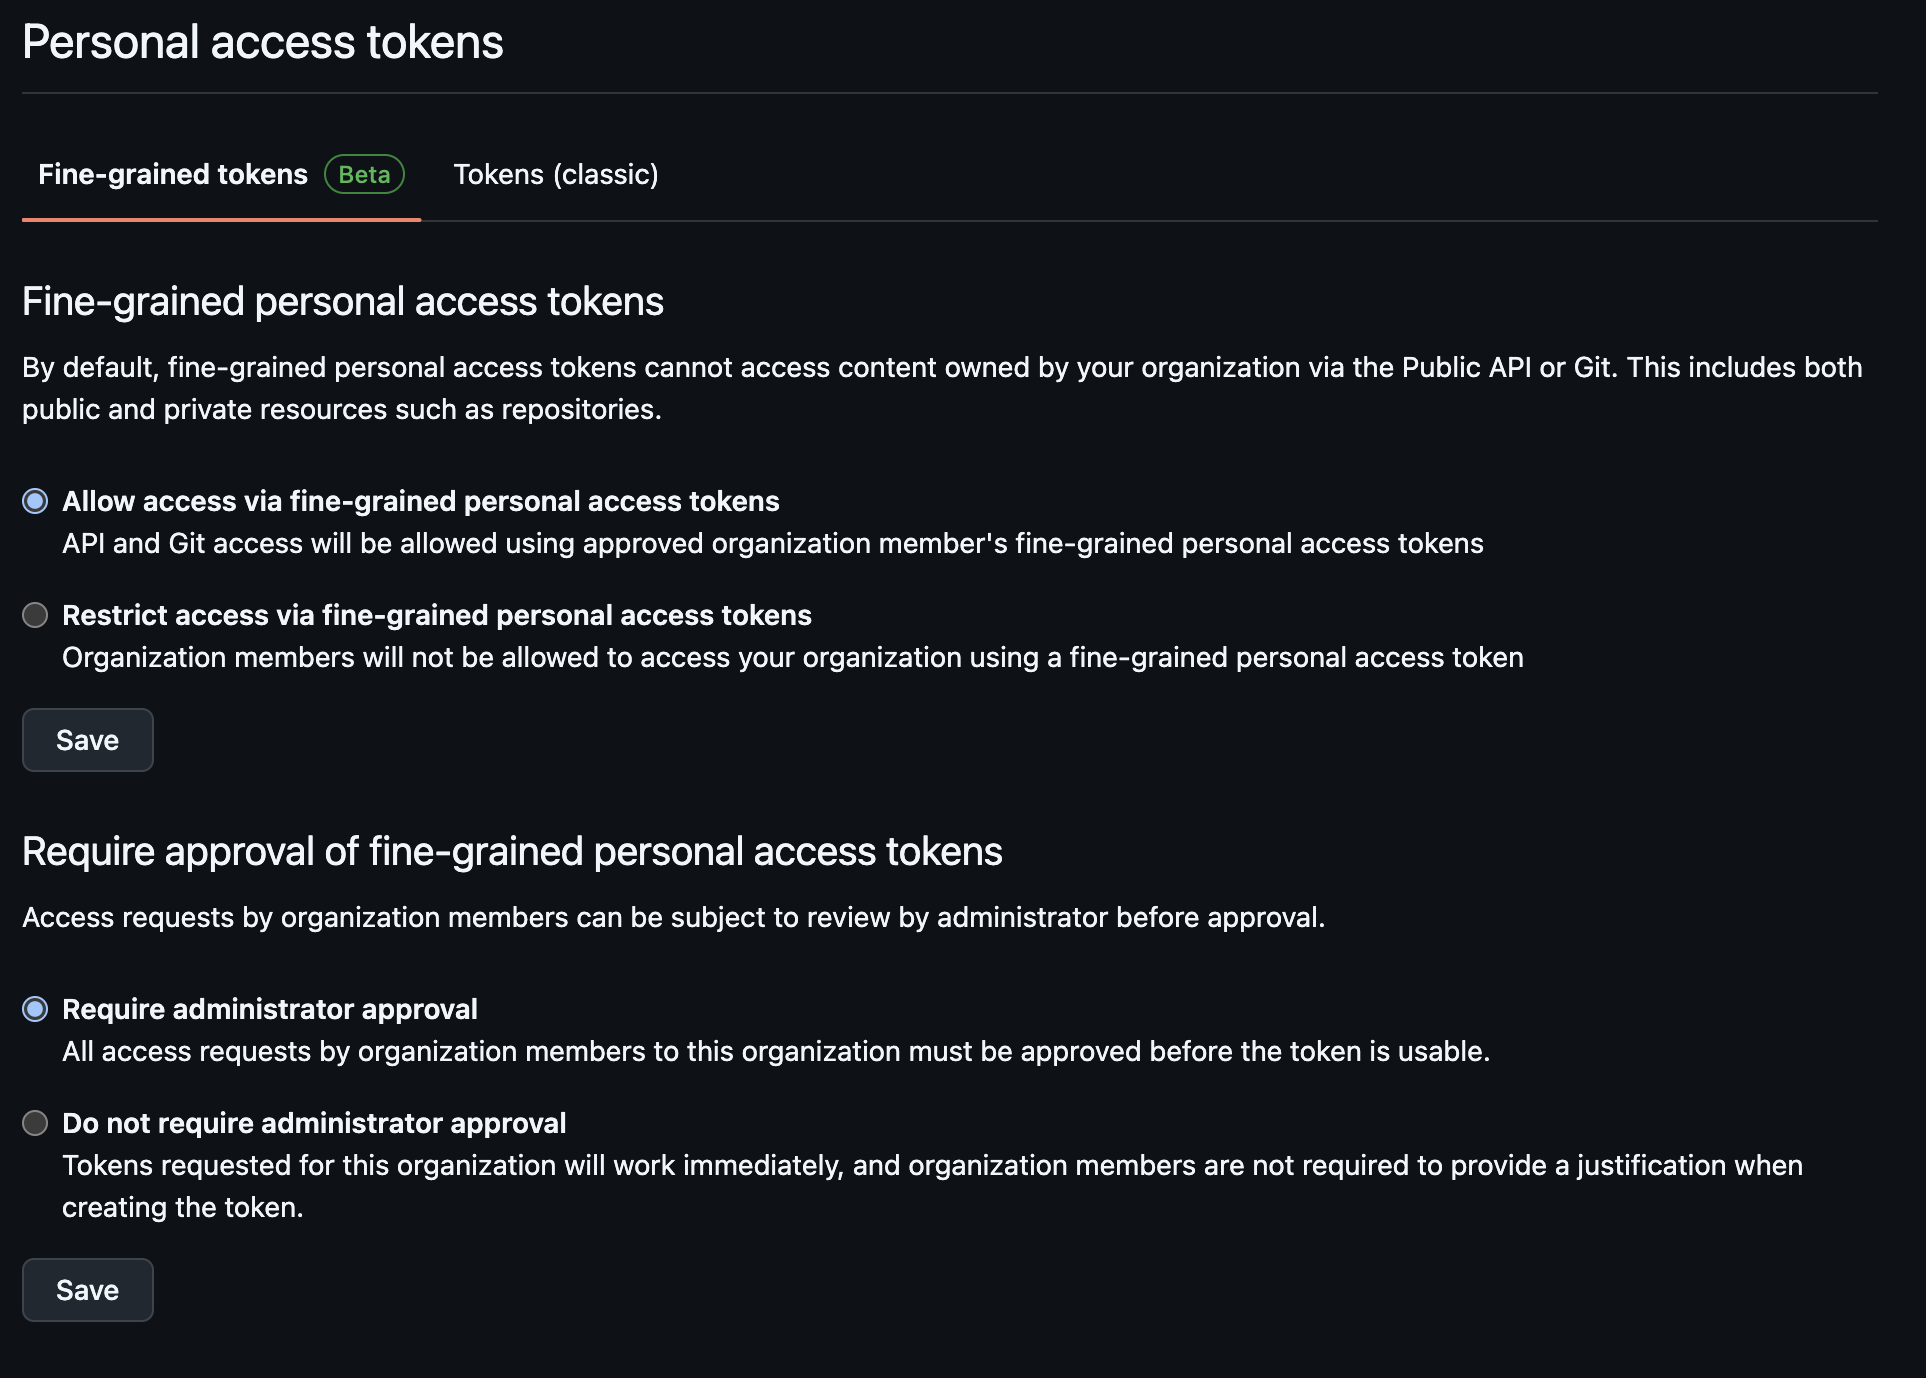The height and width of the screenshot is (1378, 1926).
Task: Select Allow access via fine-grained personal access tokens
Action: tap(420, 501)
